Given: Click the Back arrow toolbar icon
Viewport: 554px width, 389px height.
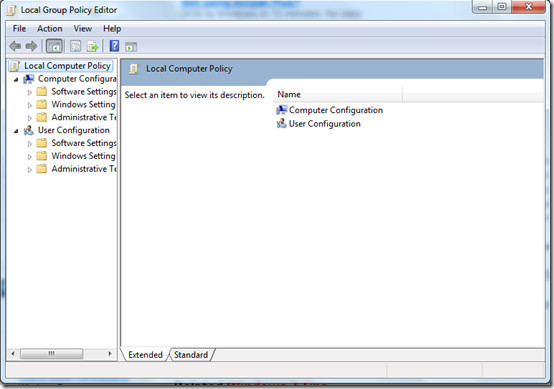Looking at the screenshot, I should click(15, 46).
